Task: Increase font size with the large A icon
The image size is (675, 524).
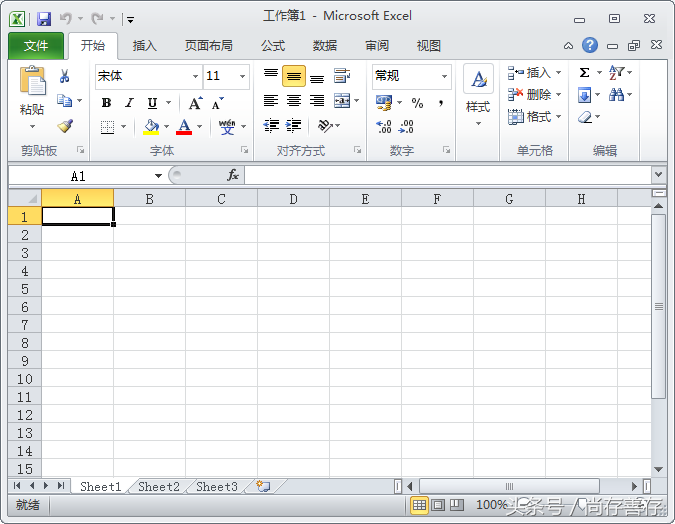Action: pyautogui.click(x=195, y=103)
